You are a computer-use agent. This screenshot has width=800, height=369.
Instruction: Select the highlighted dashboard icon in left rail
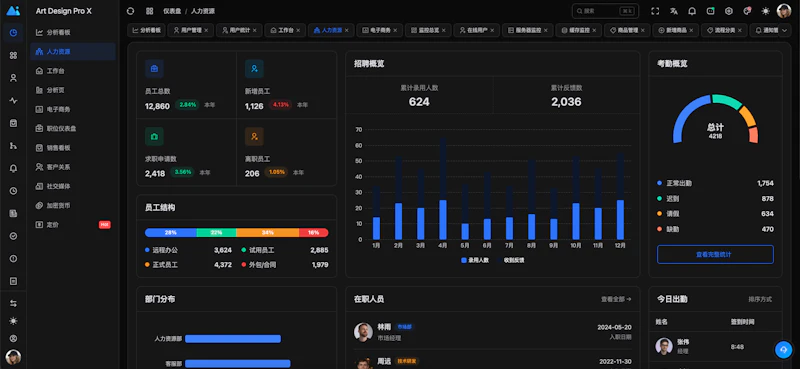(x=13, y=33)
